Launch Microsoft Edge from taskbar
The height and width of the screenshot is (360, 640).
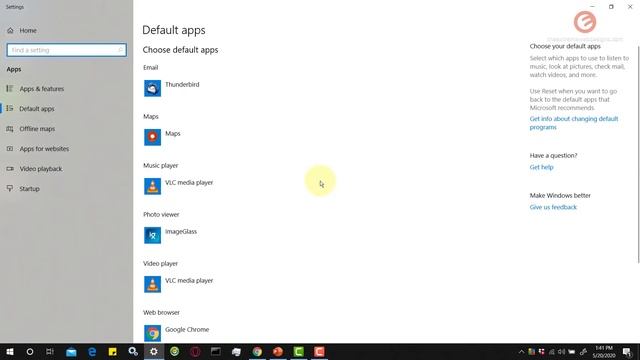(x=92, y=351)
